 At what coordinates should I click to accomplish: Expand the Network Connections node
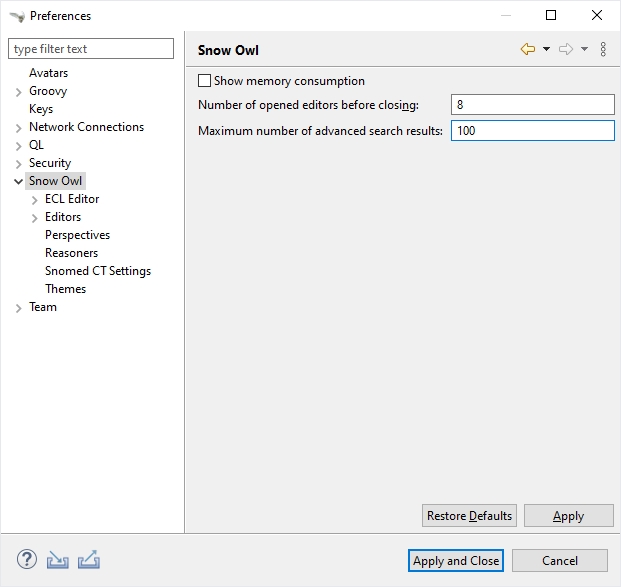pos(18,128)
